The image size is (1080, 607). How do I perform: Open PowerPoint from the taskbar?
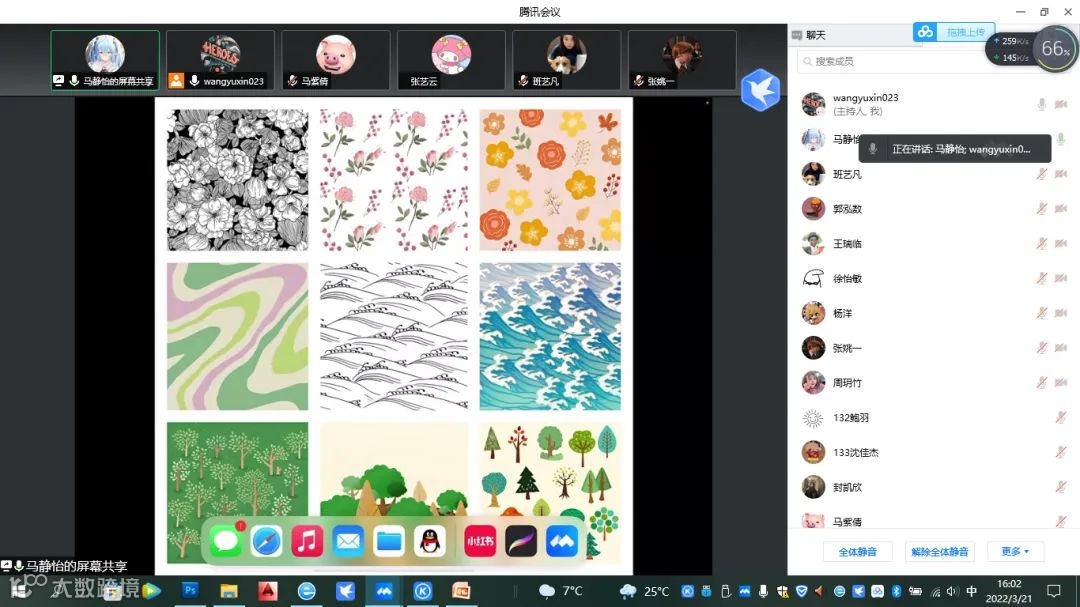tap(461, 590)
